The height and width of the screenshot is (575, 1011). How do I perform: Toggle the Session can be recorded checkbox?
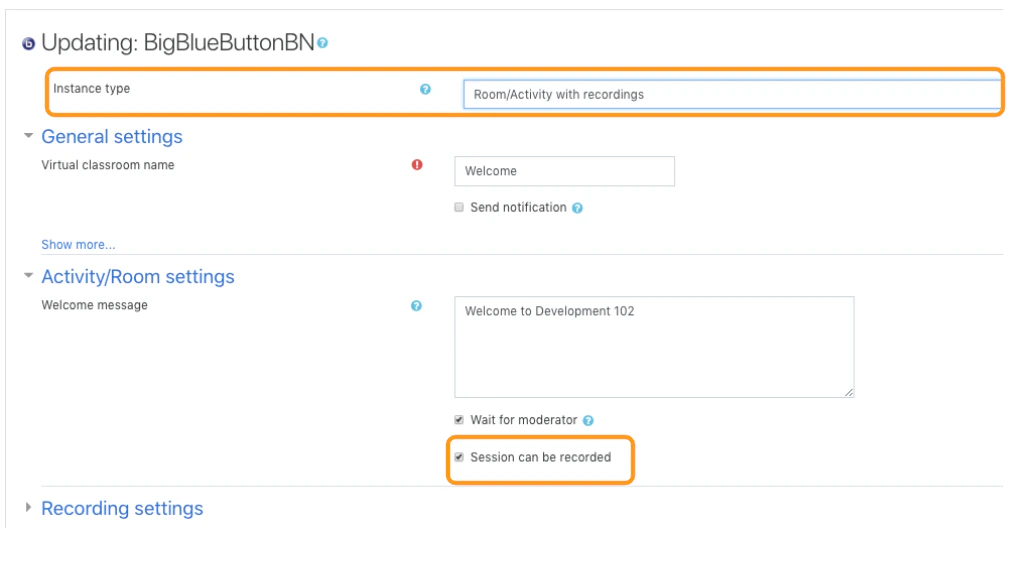coord(459,457)
